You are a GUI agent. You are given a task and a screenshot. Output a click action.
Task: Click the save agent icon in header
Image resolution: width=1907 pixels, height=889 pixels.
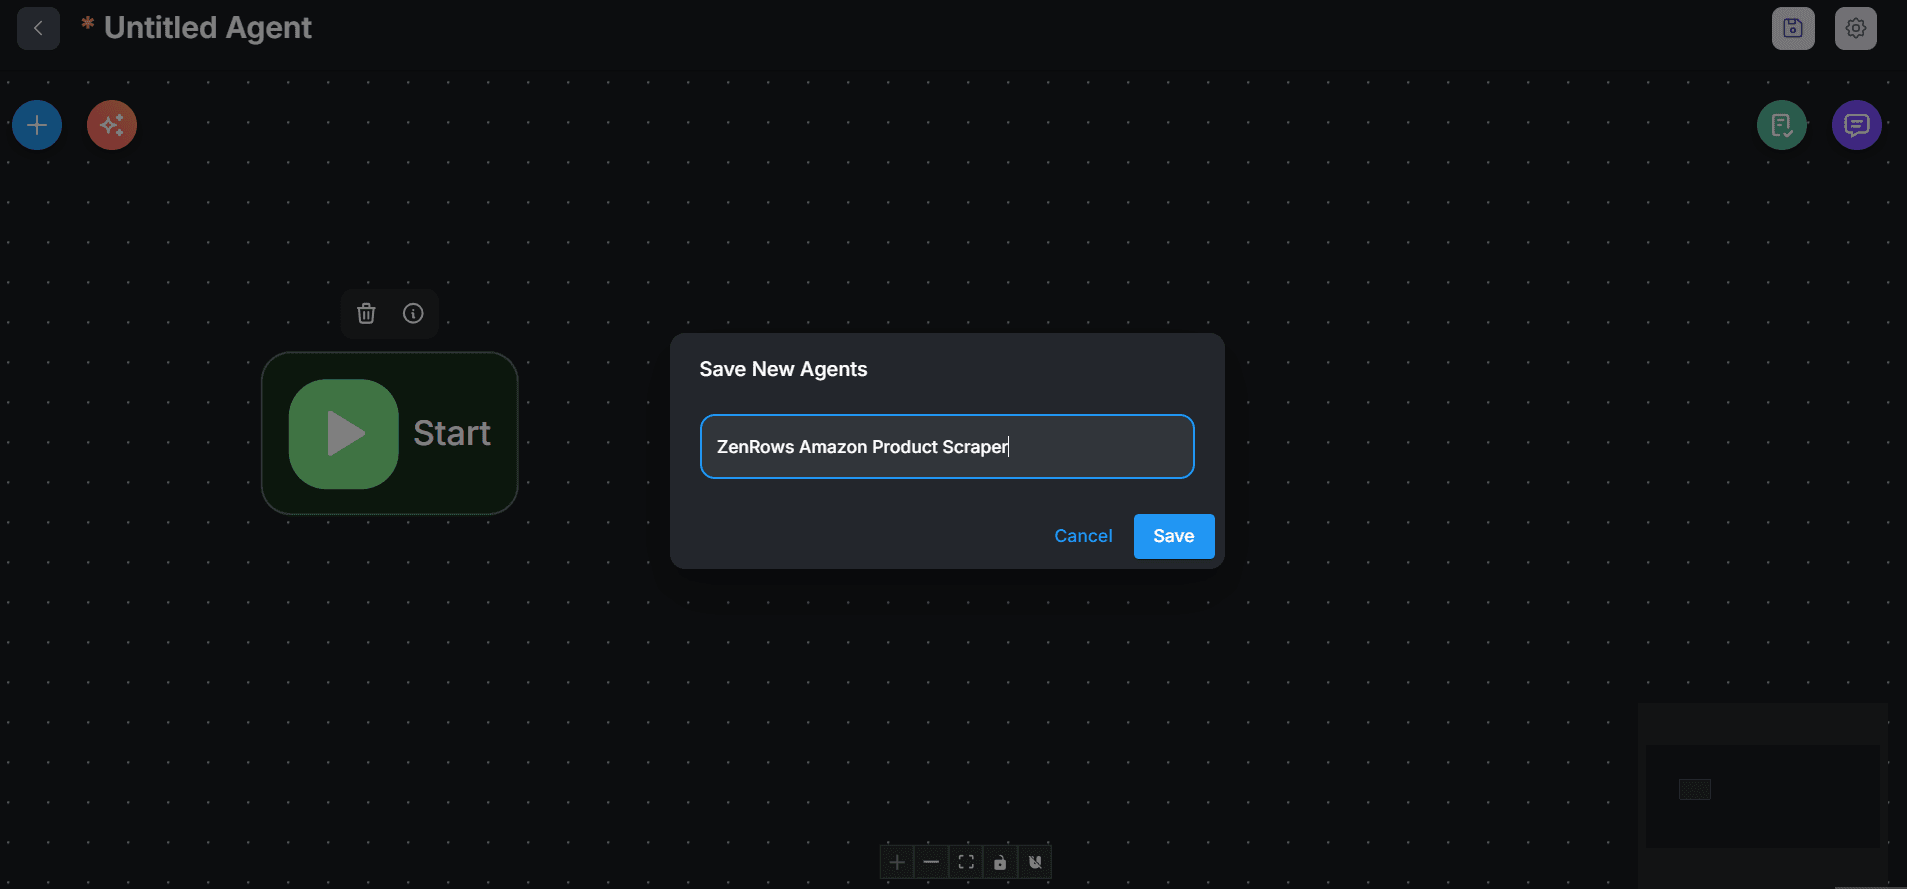[1793, 28]
